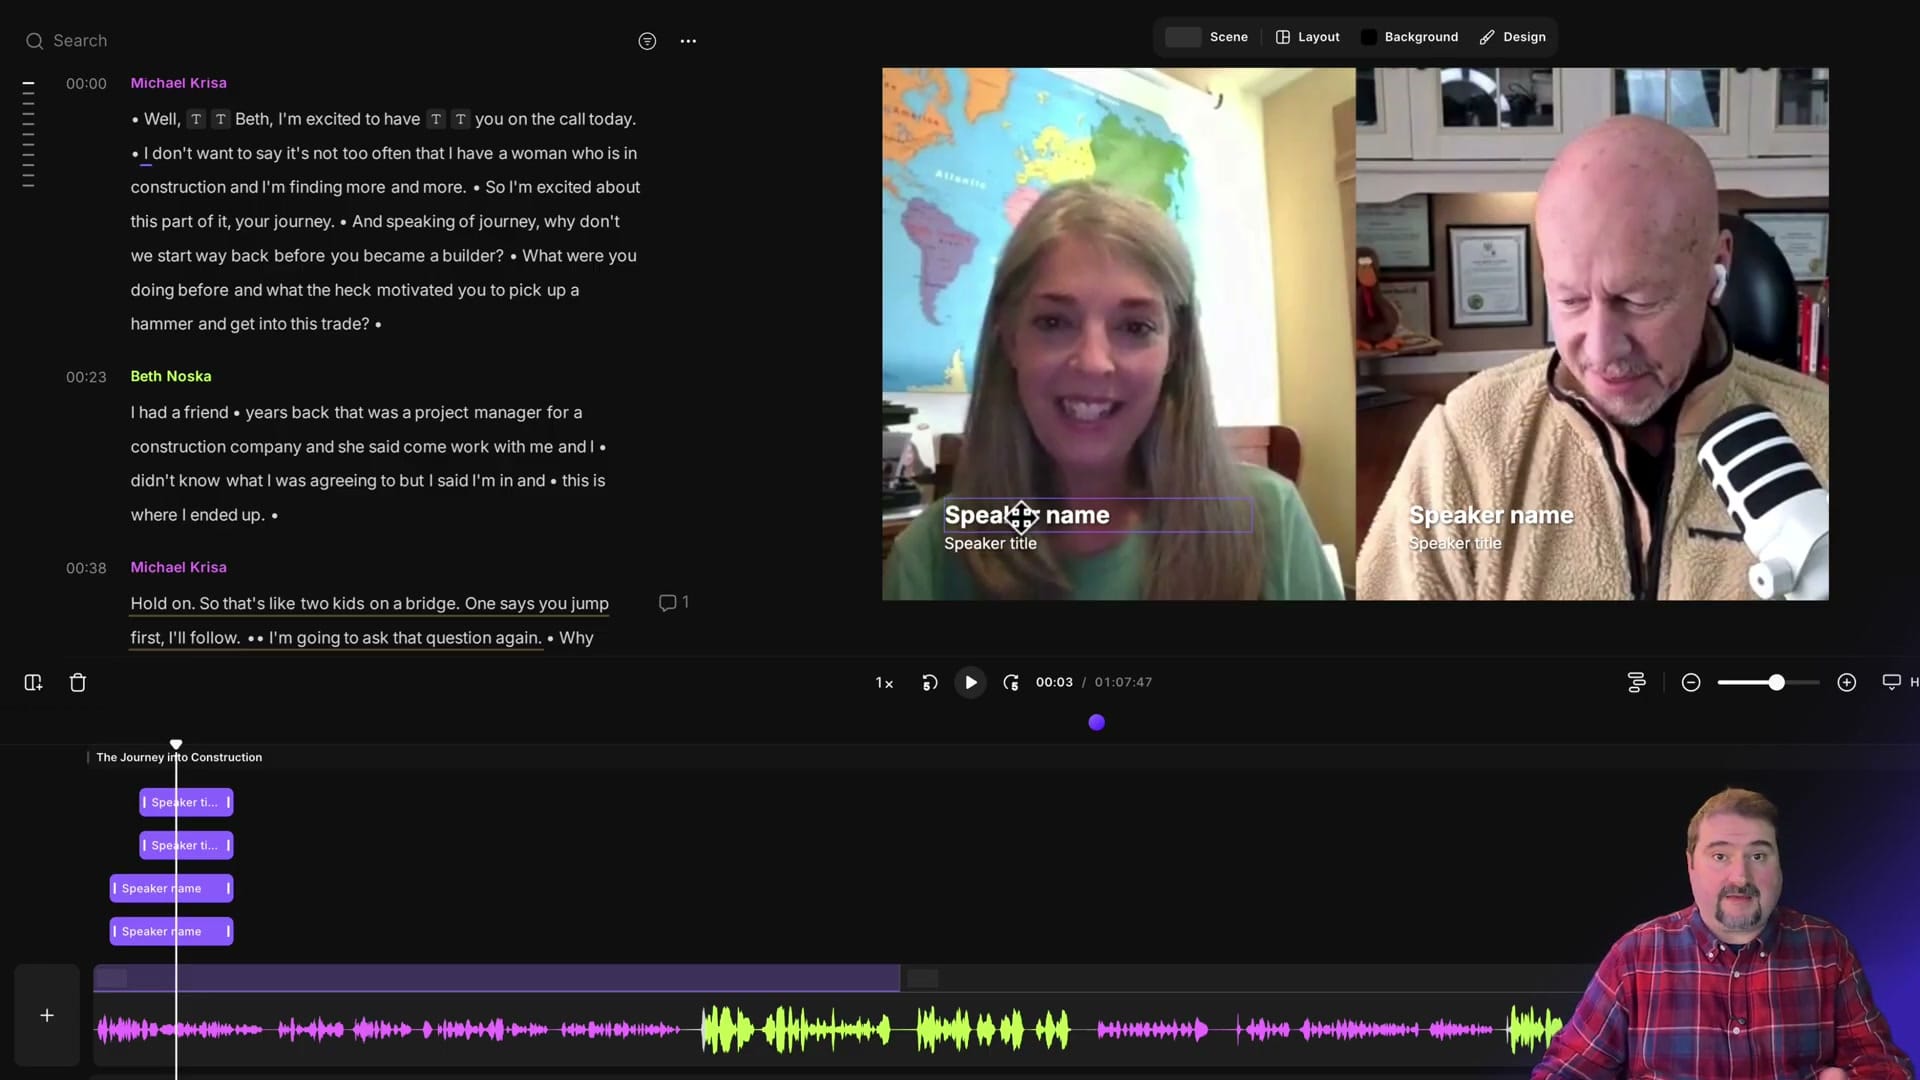The image size is (1920, 1080).
Task: Click the audio waveform track
Action: click(830, 1029)
